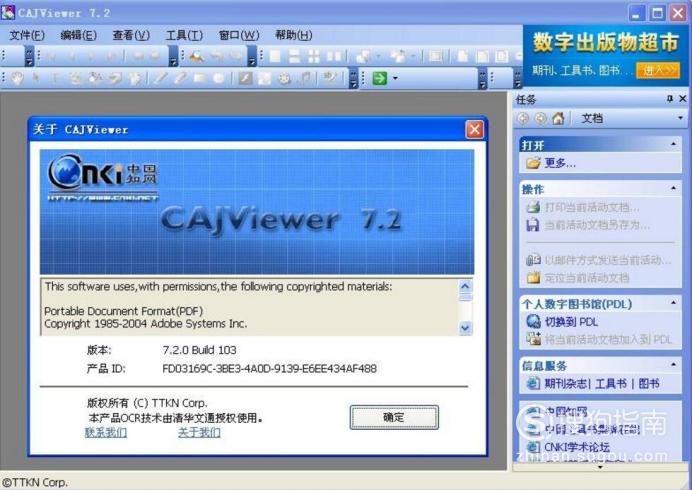Open the 文件(F) menu

(x=27, y=35)
